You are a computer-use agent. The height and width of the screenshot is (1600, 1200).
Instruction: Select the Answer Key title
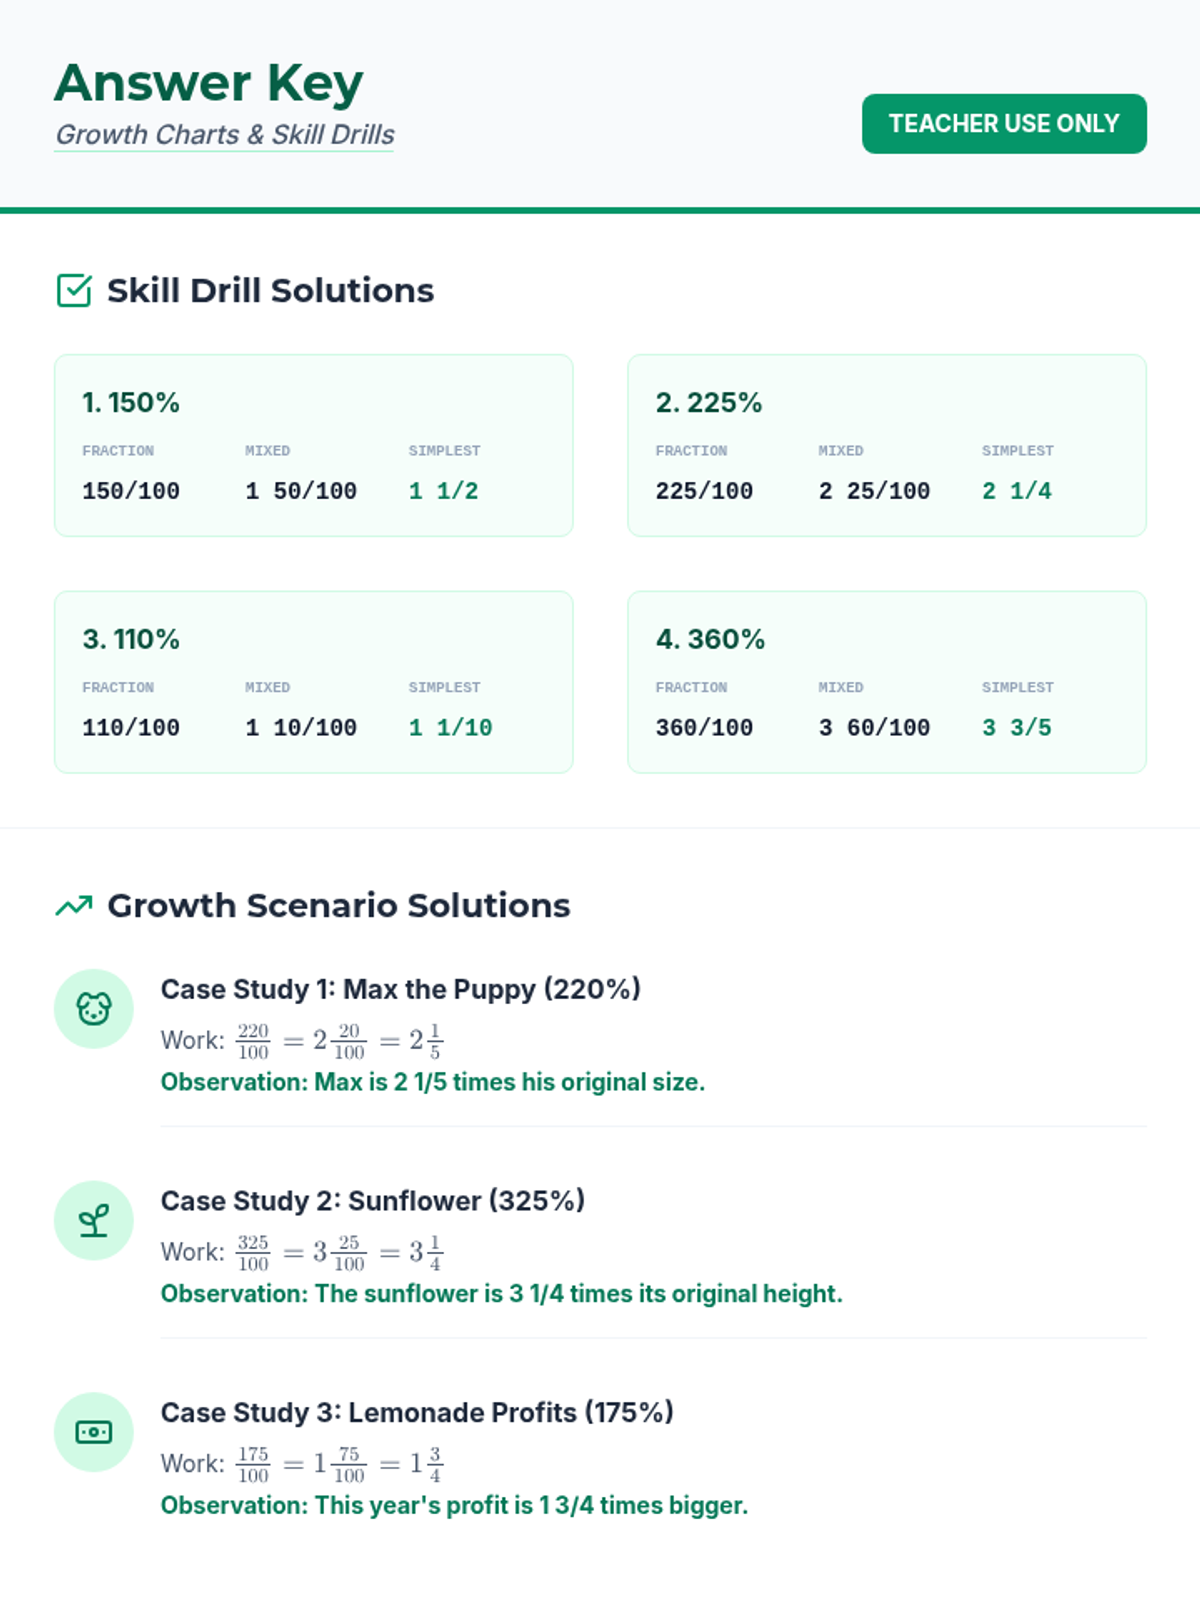pos(209,83)
